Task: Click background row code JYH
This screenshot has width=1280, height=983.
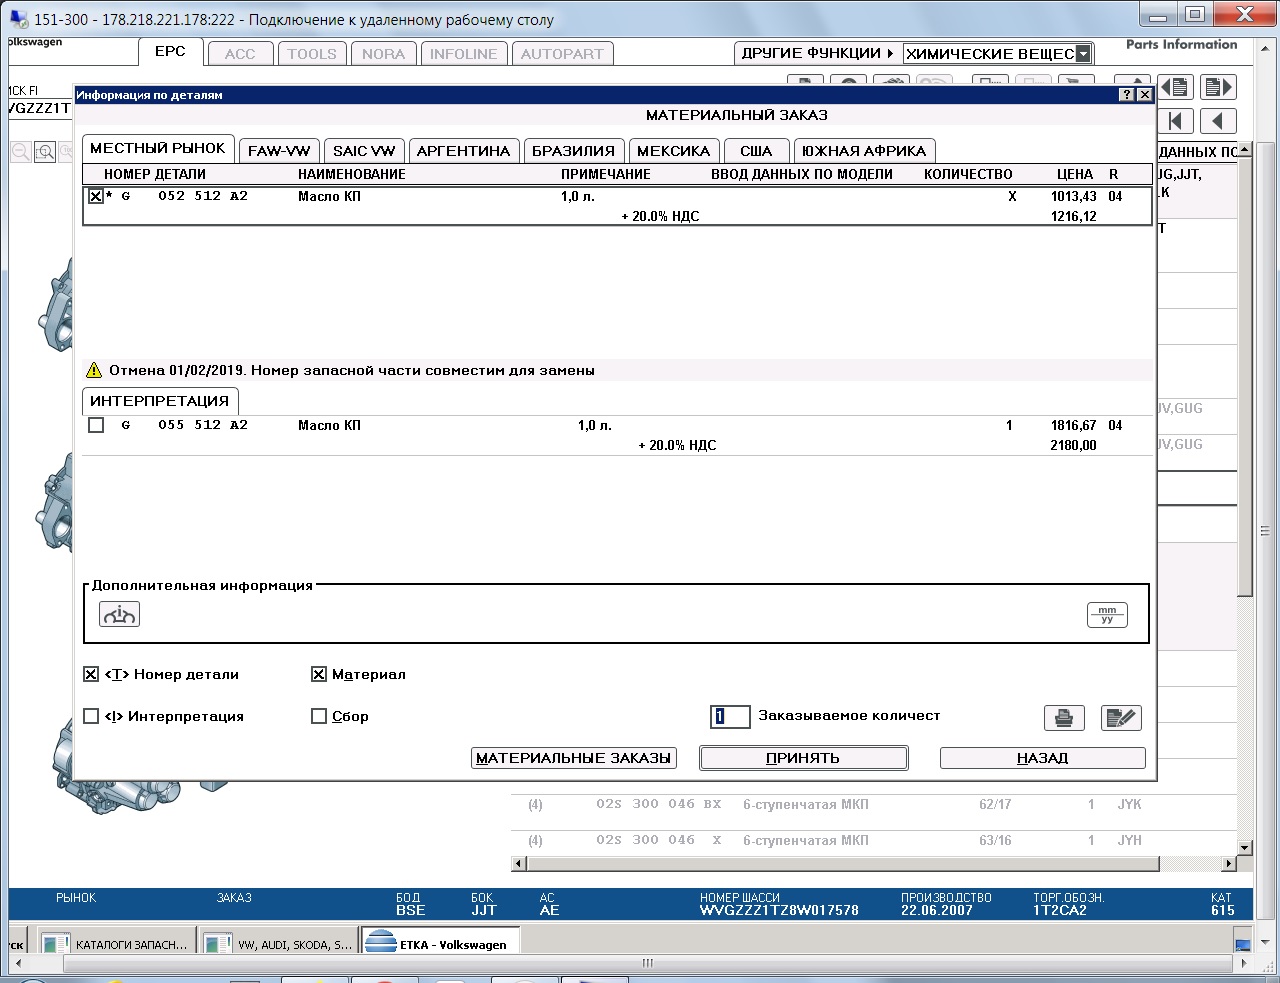Action: [x=1130, y=840]
